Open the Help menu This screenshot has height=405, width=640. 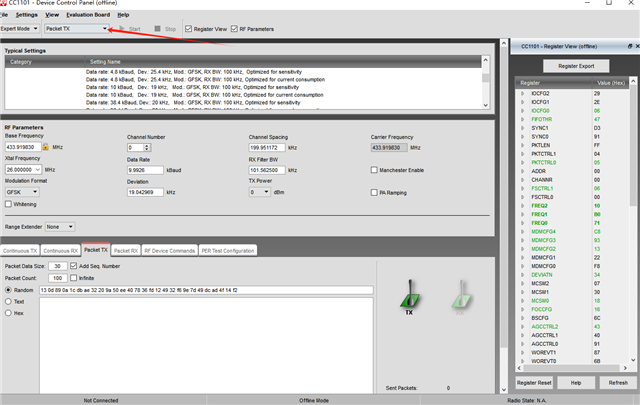[x=123, y=15]
